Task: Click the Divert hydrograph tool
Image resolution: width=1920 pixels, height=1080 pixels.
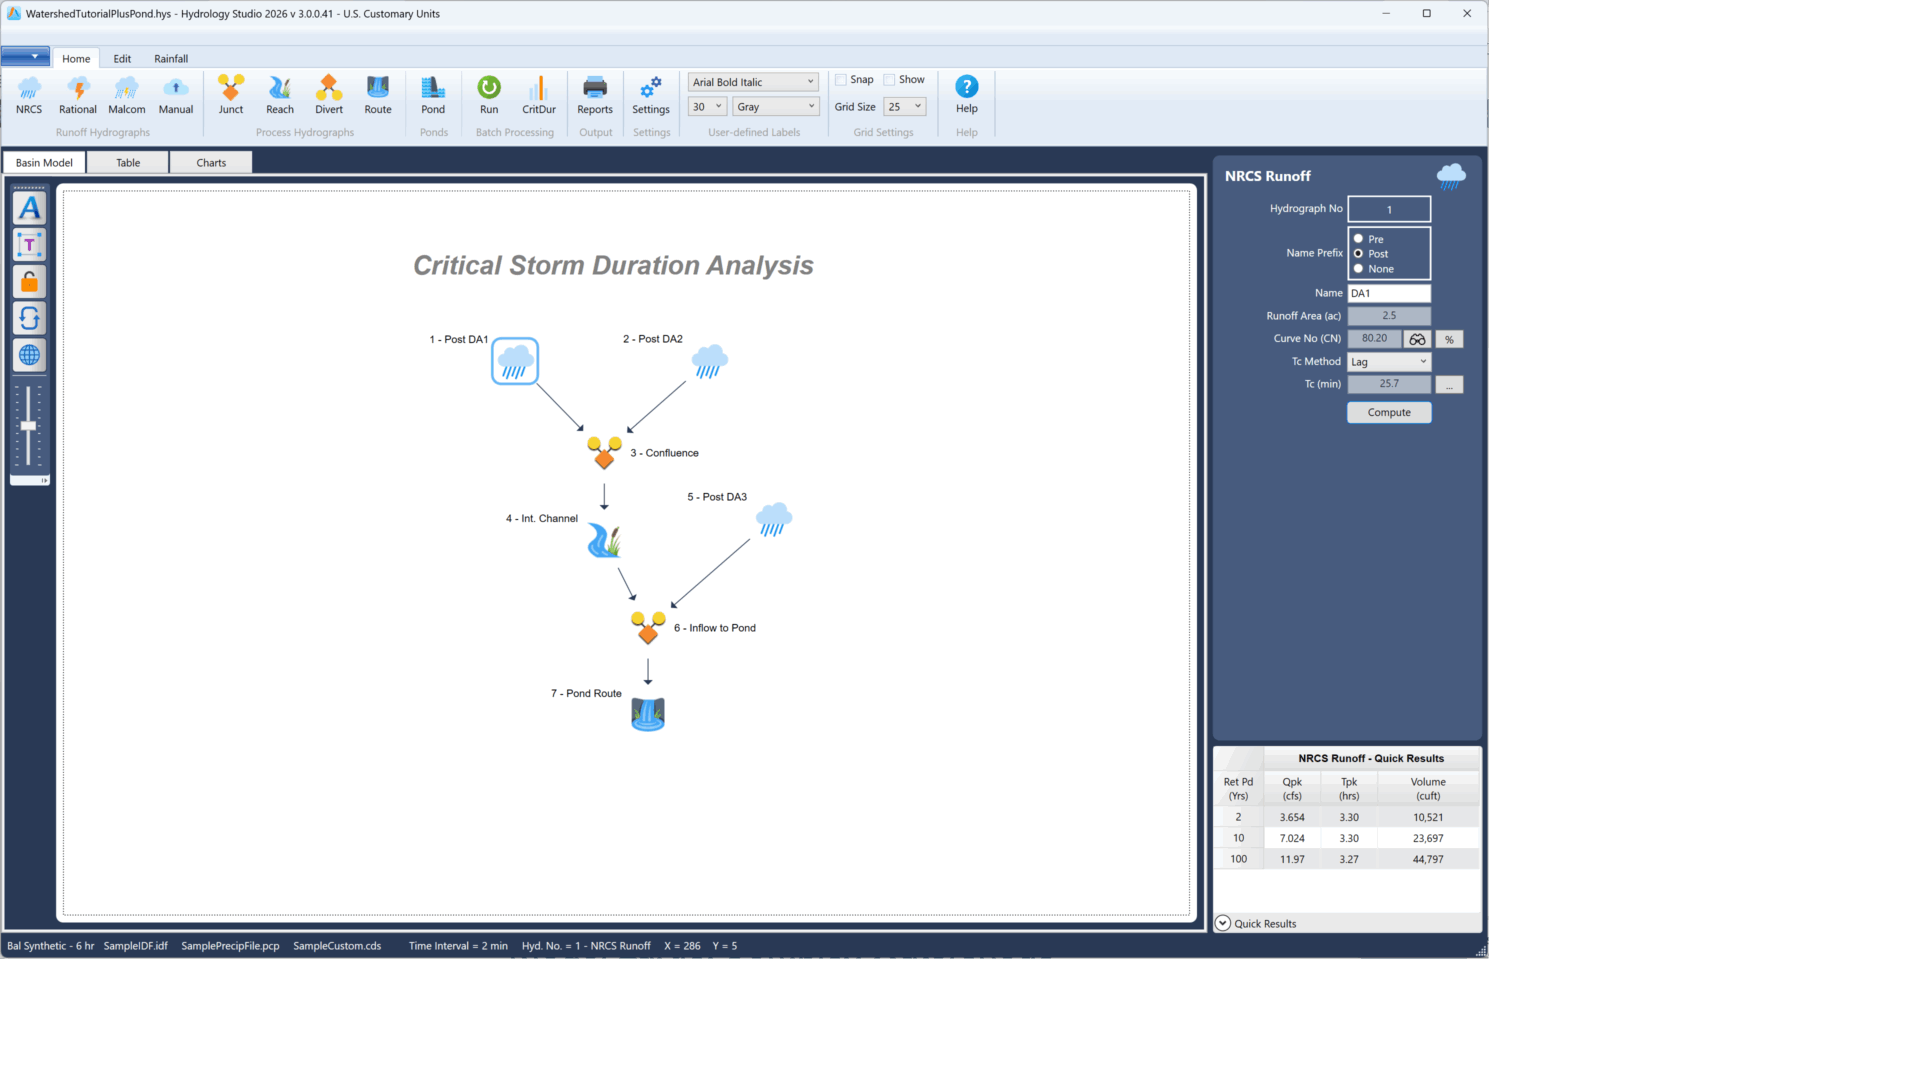Action: pyautogui.click(x=329, y=95)
